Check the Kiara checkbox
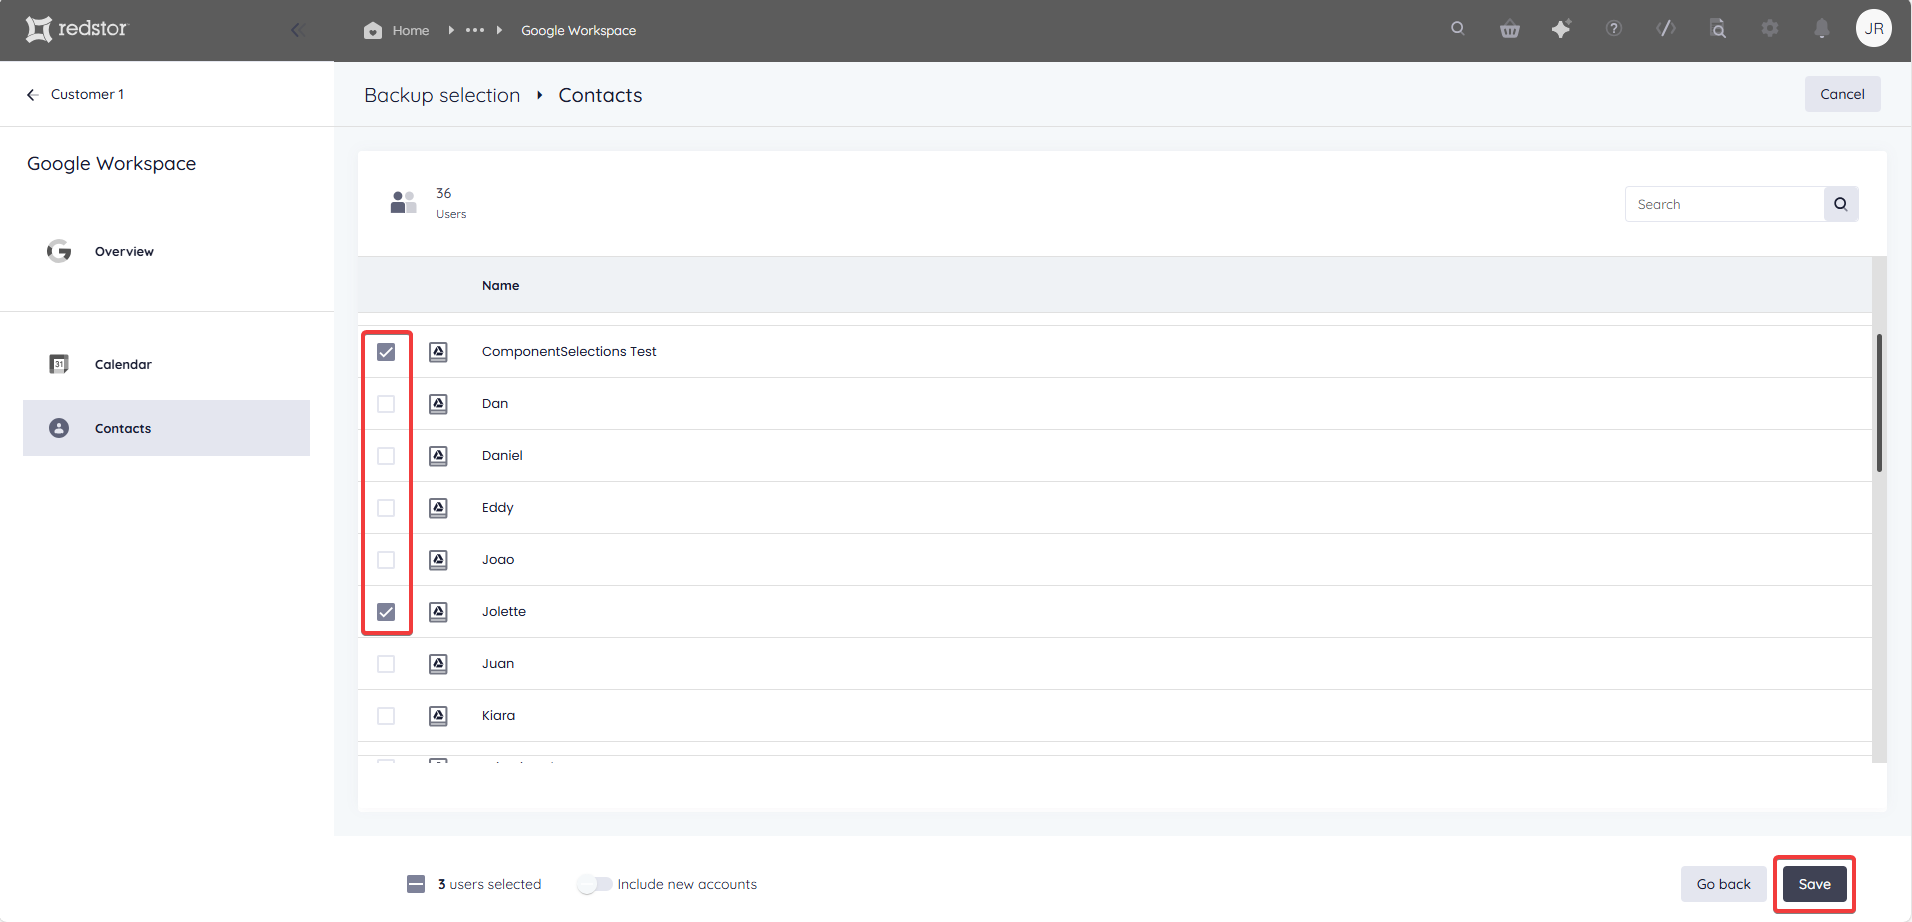This screenshot has height=922, width=1912. tap(386, 716)
